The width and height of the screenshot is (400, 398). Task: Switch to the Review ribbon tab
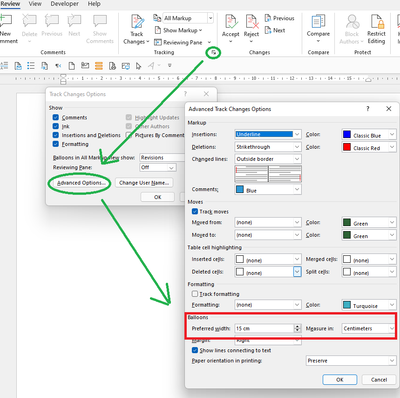pyautogui.click(x=10, y=4)
